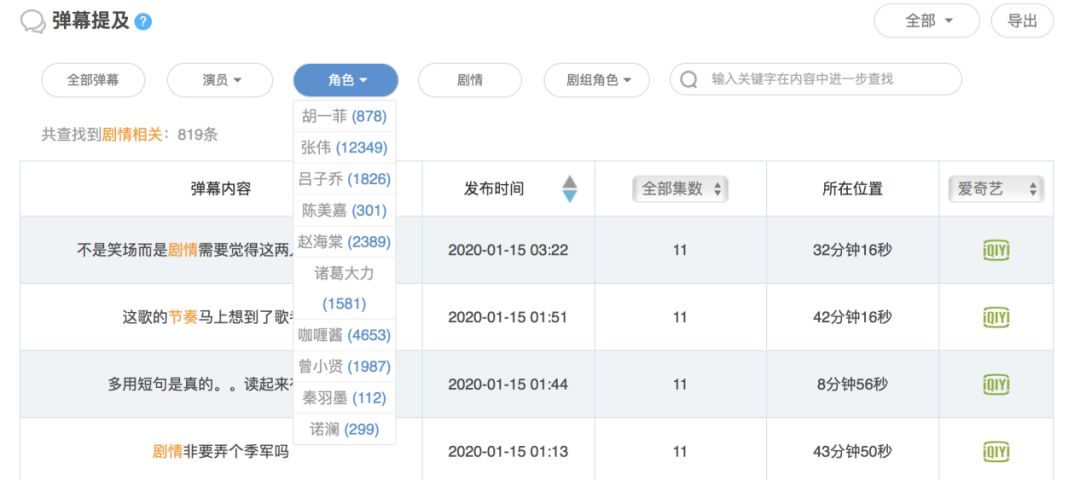Open the 全部集数 episode selector
Image resolution: width=1080 pixels, height=480 pixels.
[x=680, y=189]
